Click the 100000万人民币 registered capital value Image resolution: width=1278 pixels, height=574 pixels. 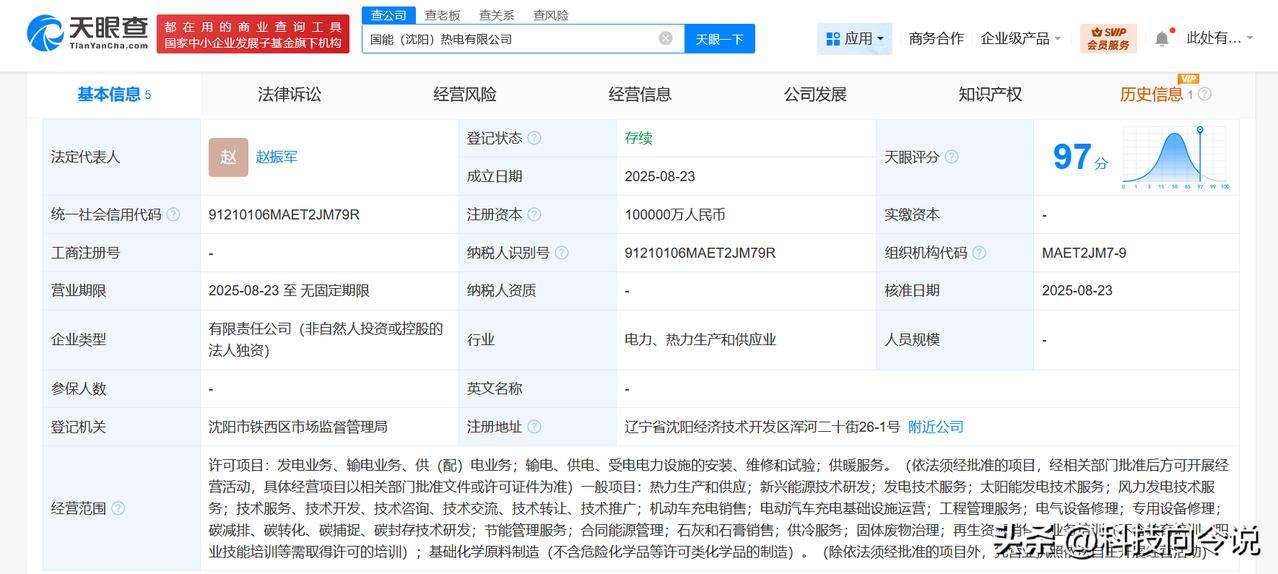point(675,214)
